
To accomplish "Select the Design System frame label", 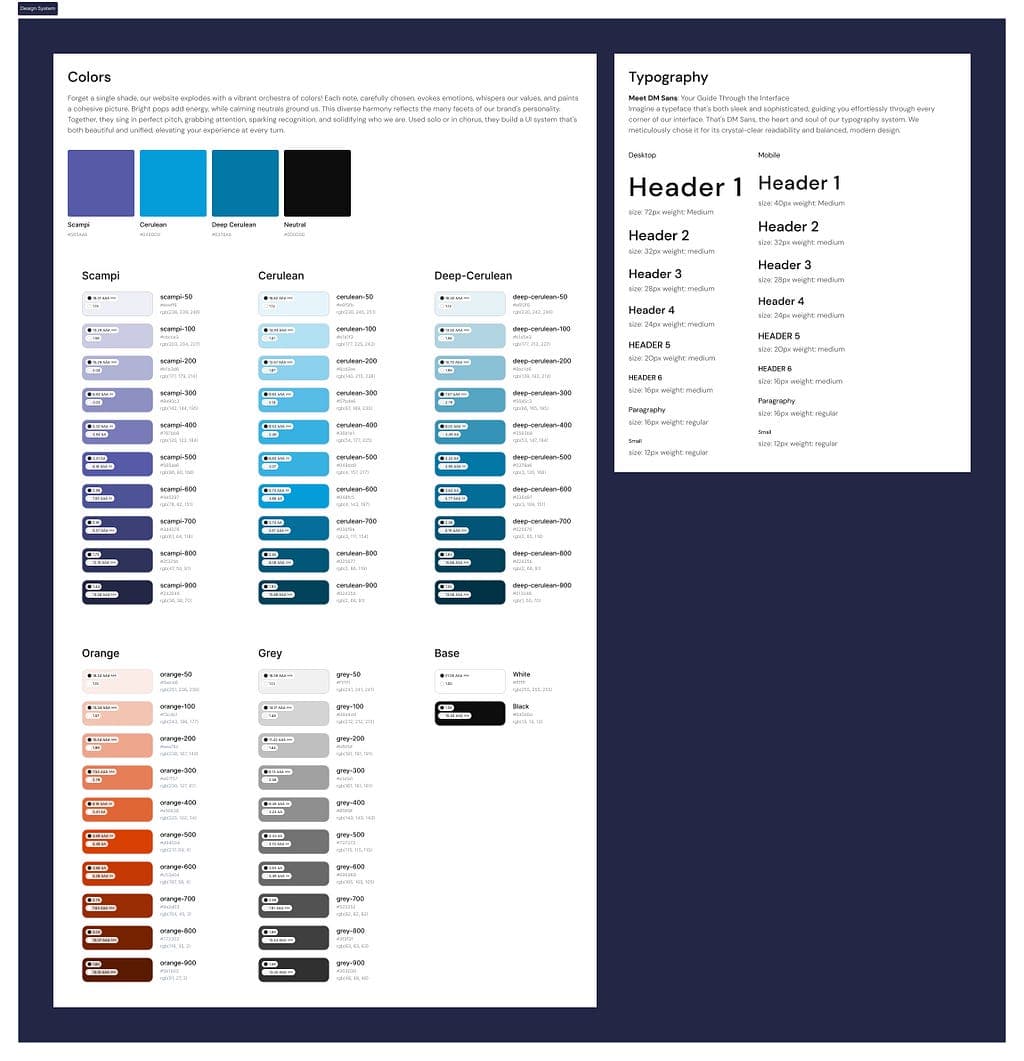I will (37, 8).
